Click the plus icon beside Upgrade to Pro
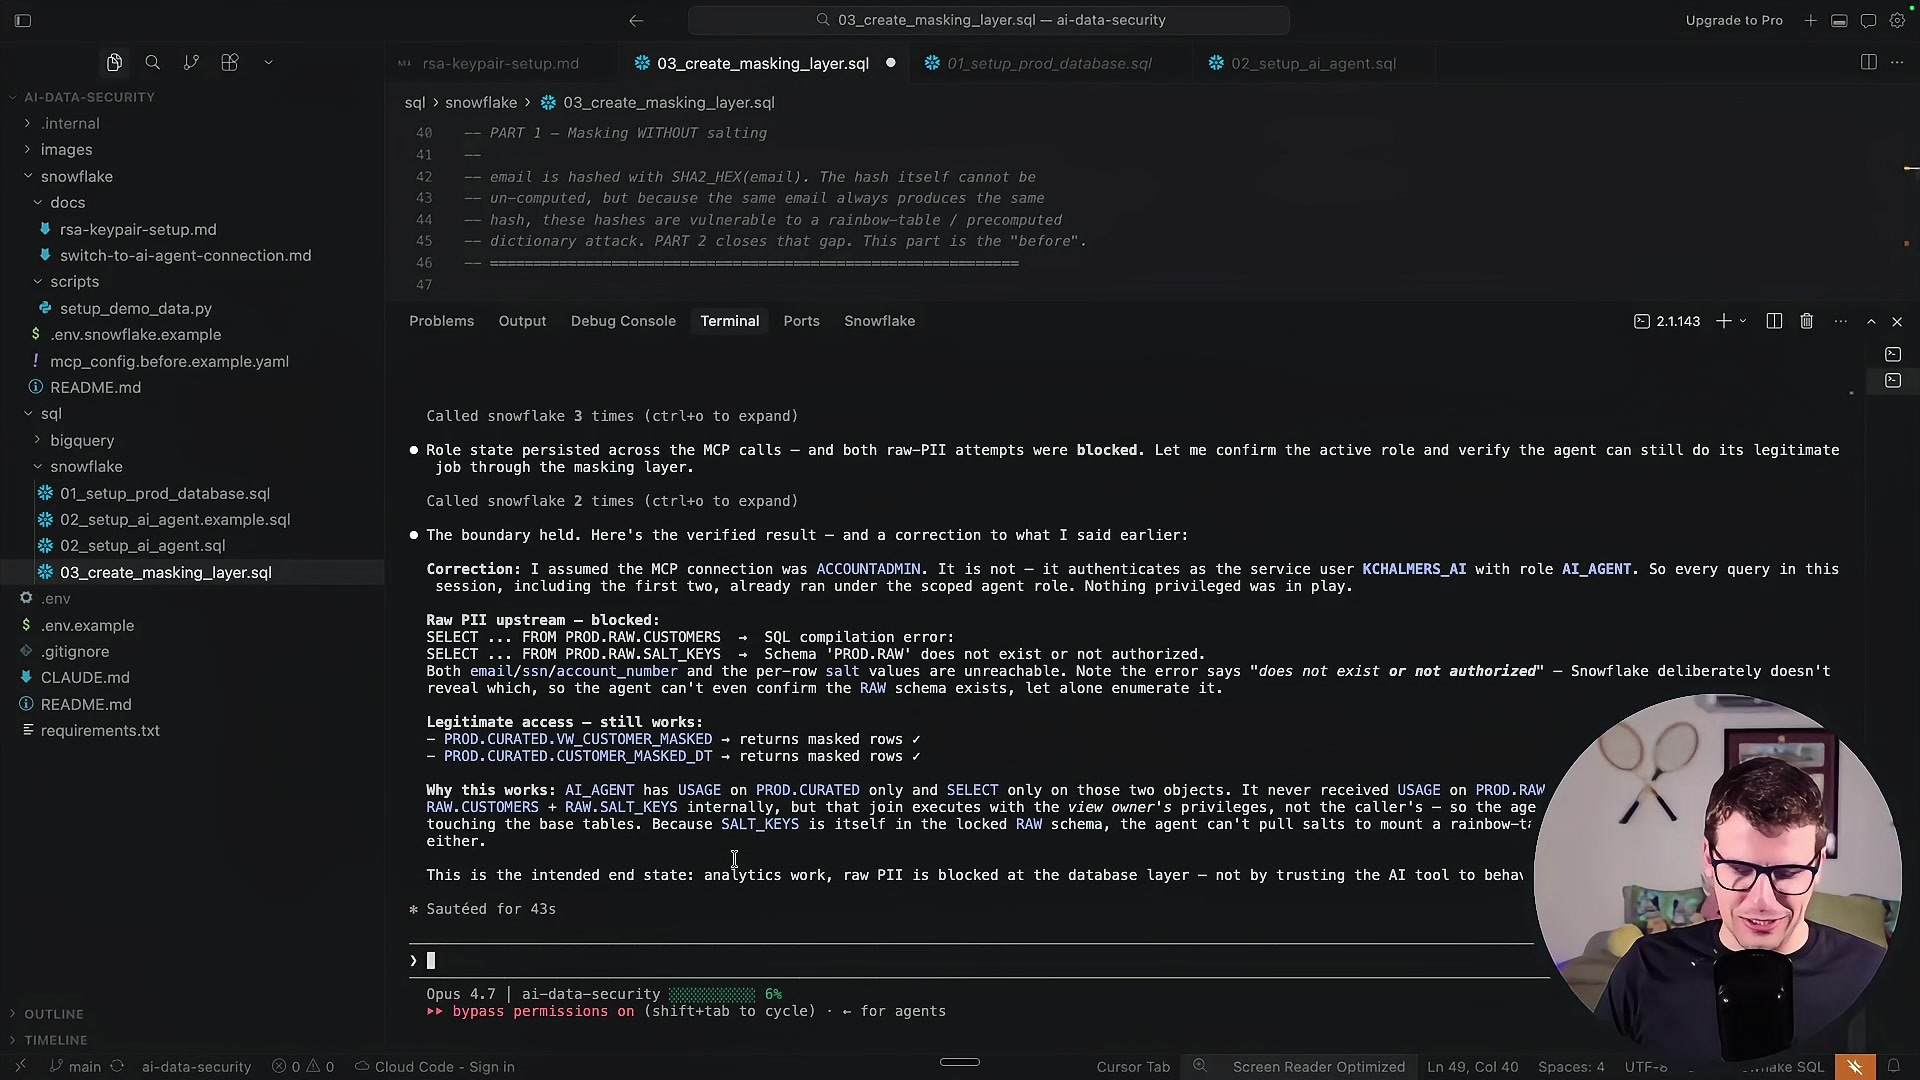Viewport: 1920px width, 1080px height. click(1811, 20)
